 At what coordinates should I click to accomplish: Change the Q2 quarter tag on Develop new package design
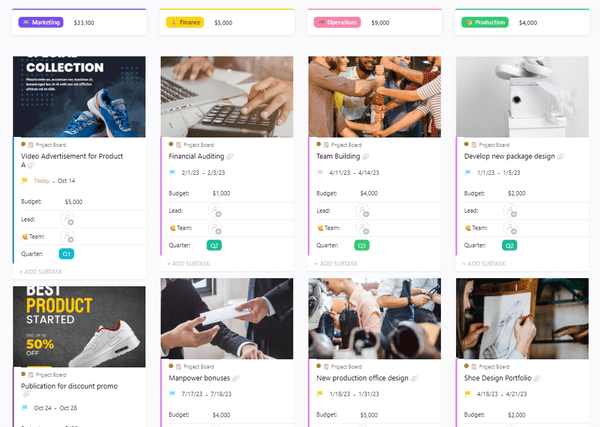point(510,245)
